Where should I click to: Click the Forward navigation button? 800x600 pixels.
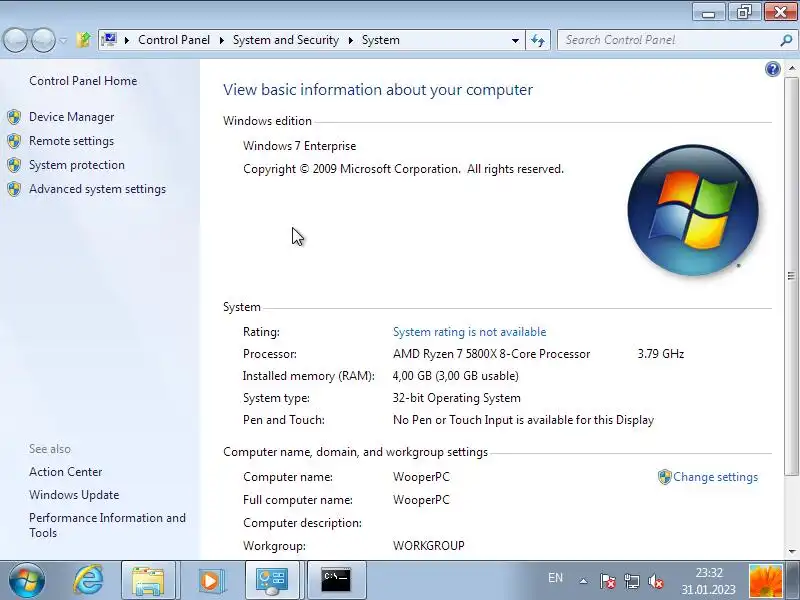[x=43, y=40]
